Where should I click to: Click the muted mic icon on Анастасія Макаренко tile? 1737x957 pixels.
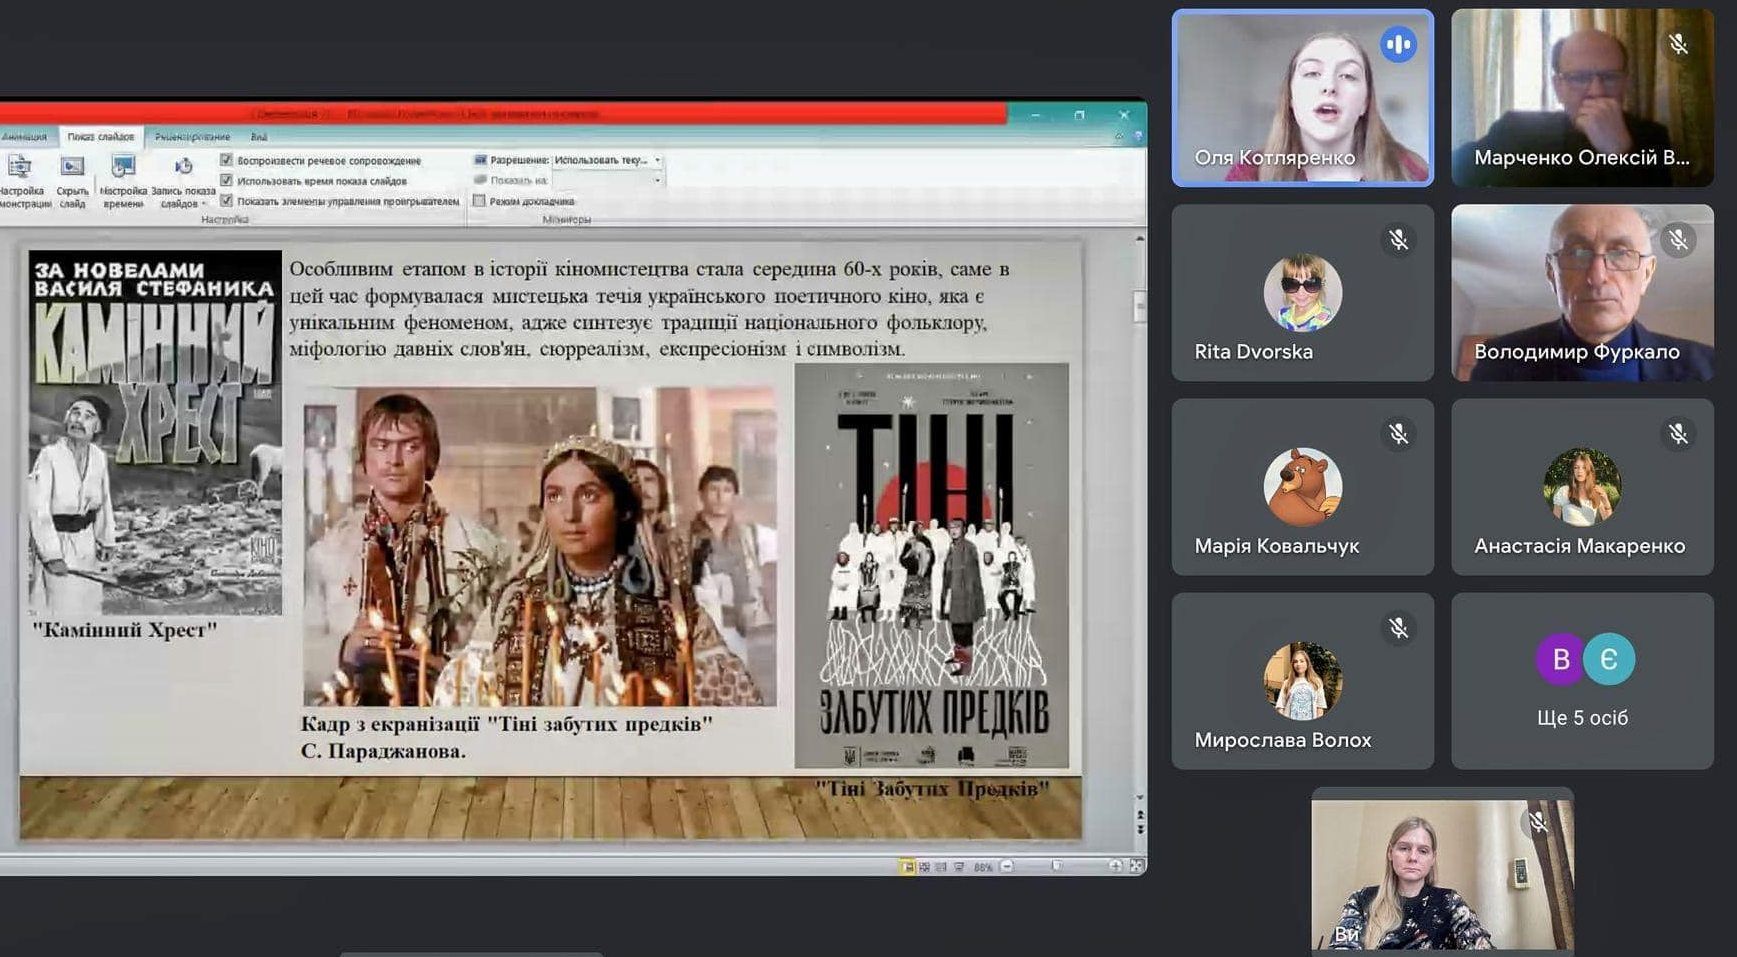tap(1678, 434)
